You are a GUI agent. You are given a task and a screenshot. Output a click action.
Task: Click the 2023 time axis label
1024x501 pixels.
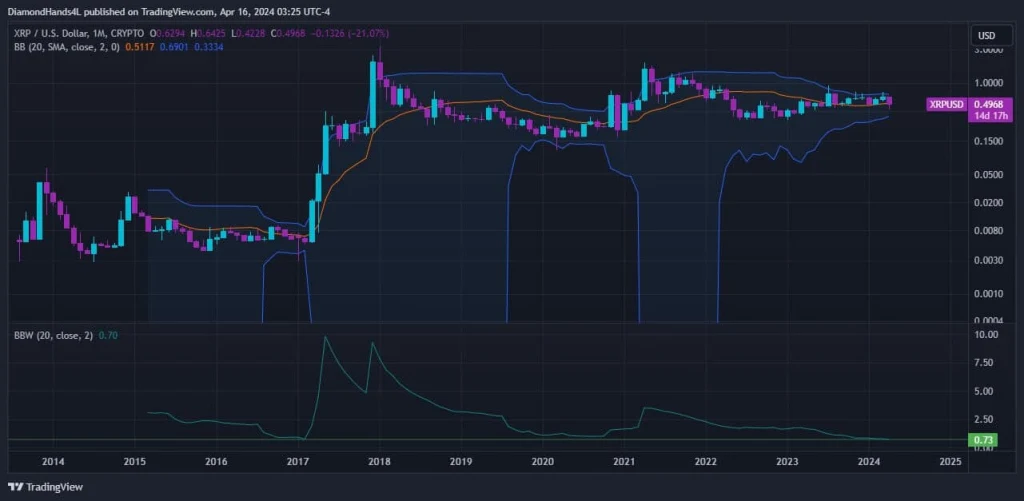point(788,461)
